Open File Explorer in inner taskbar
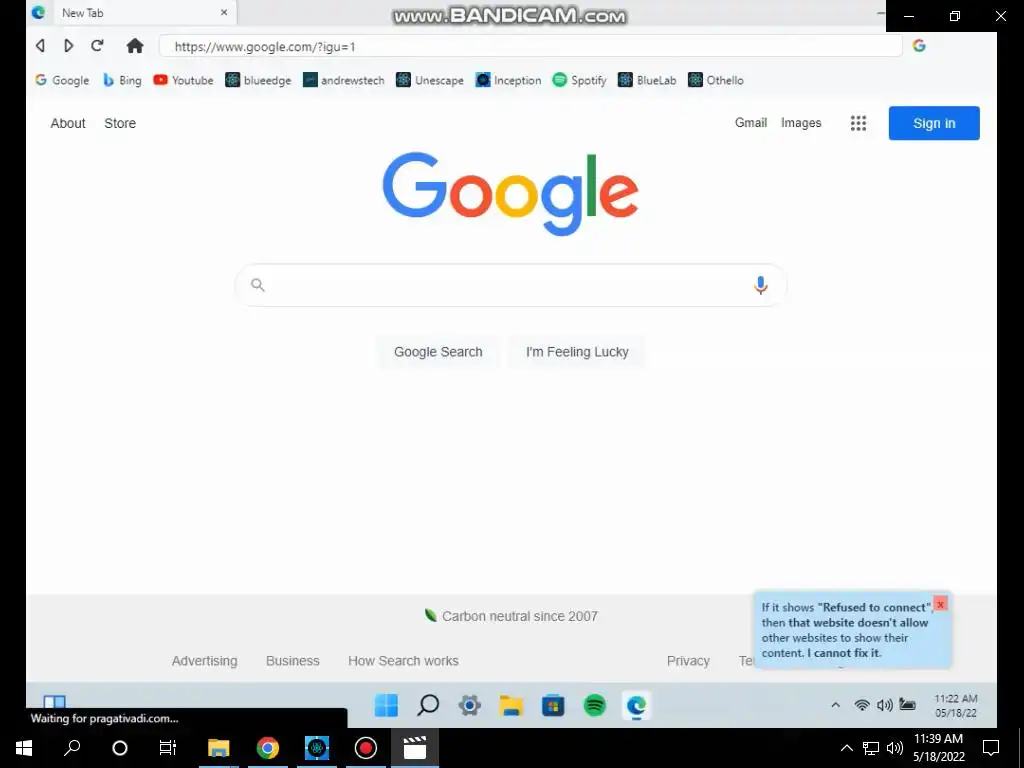 coord(511,705)
